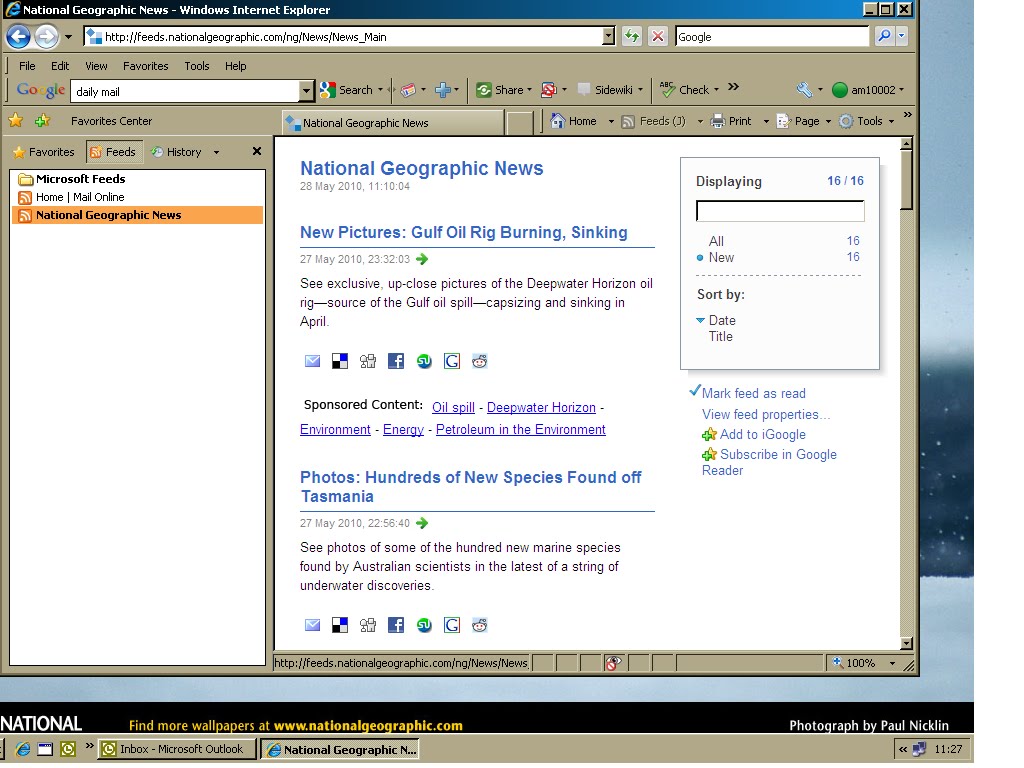Share Tasmania species article on Facebook
Image resolution: width=1024 pixels, height=768 pixels.
pyautogui.click(x=396, y=625)
